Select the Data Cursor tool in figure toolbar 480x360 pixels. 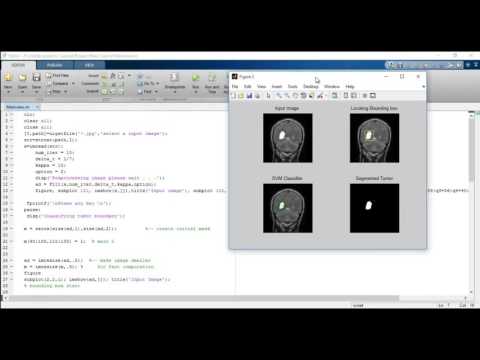coord(311,96)
